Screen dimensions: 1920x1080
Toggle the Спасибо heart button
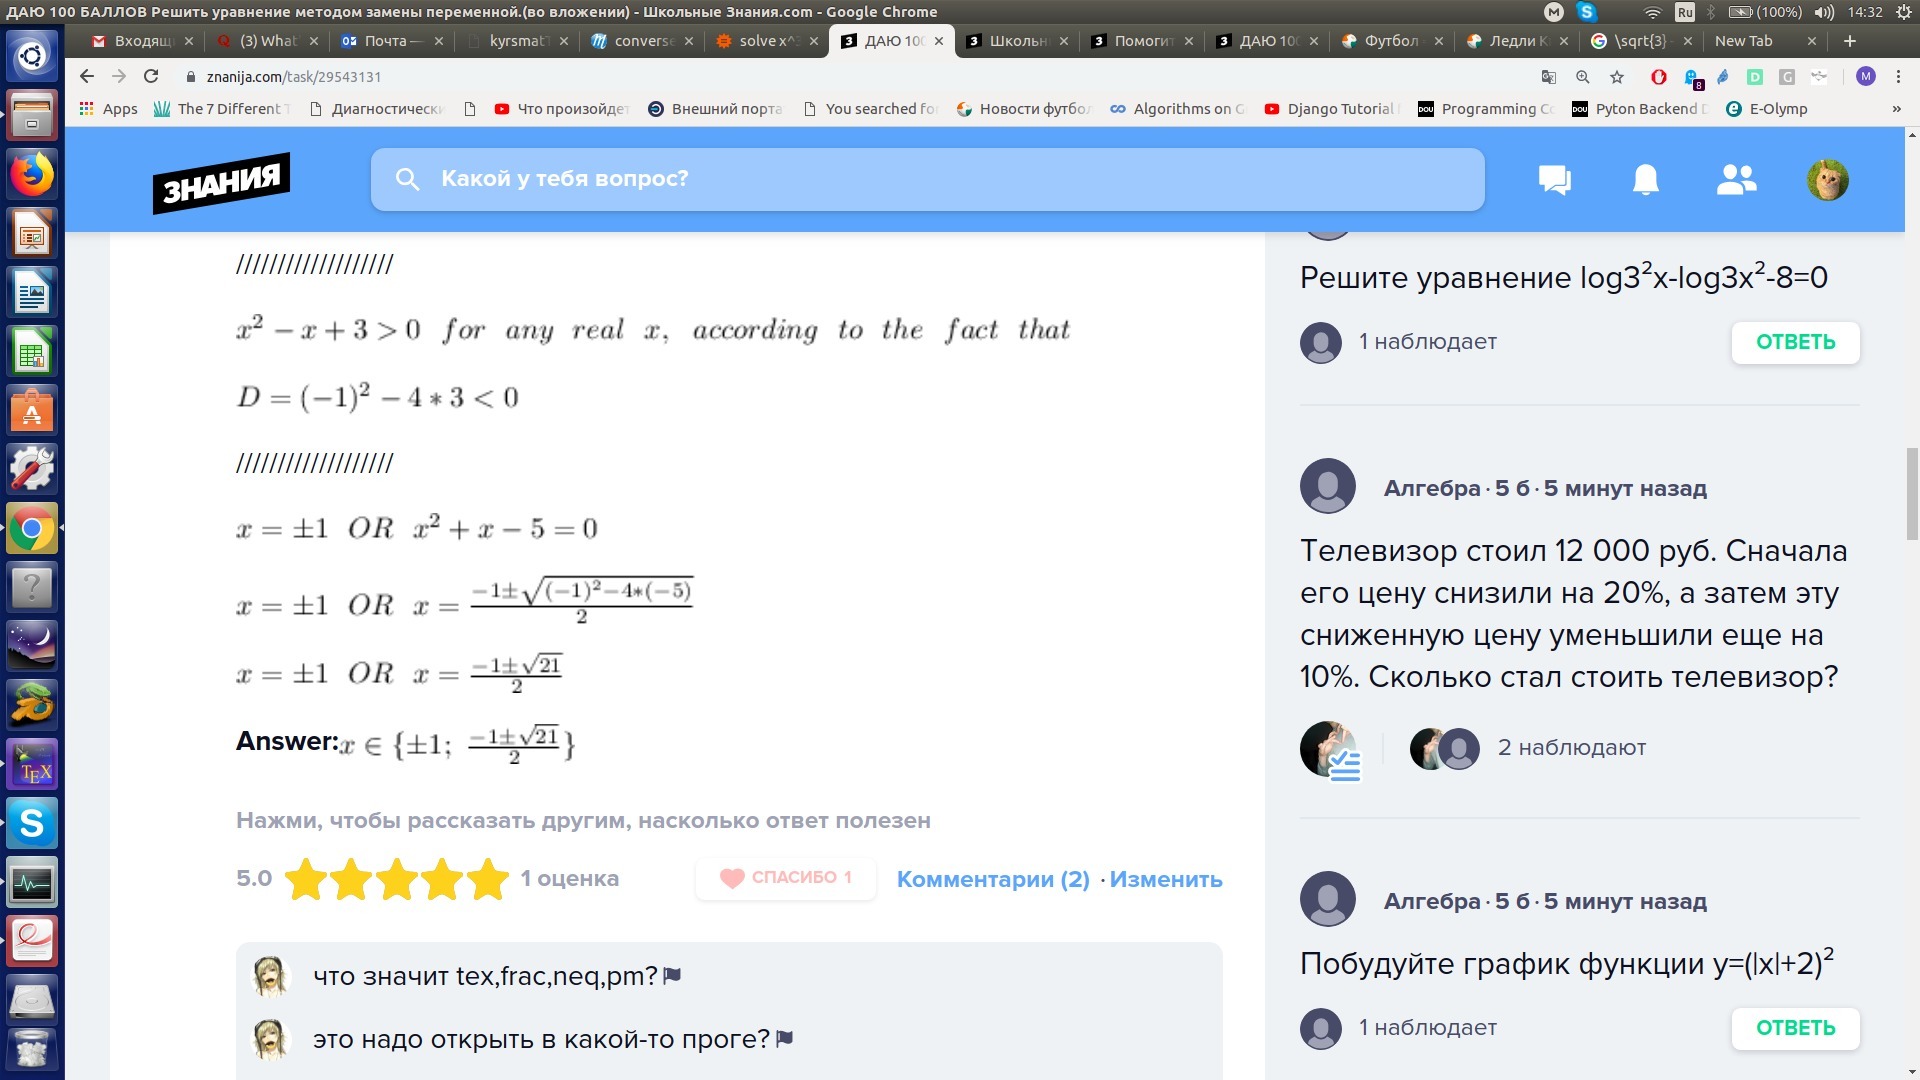click(786, 878)
